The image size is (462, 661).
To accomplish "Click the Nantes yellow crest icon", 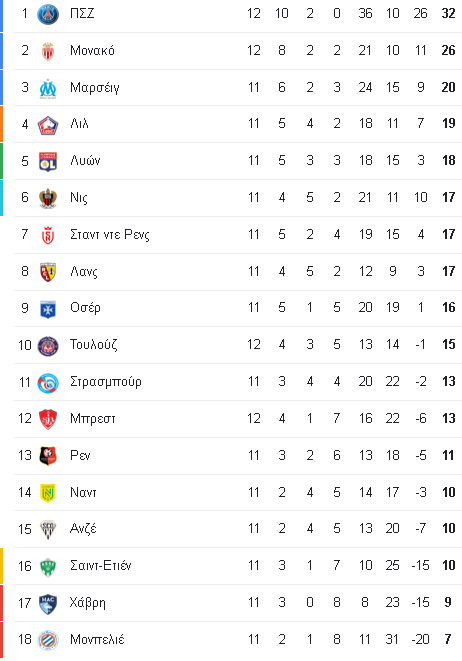I will (x=48, y=493).
